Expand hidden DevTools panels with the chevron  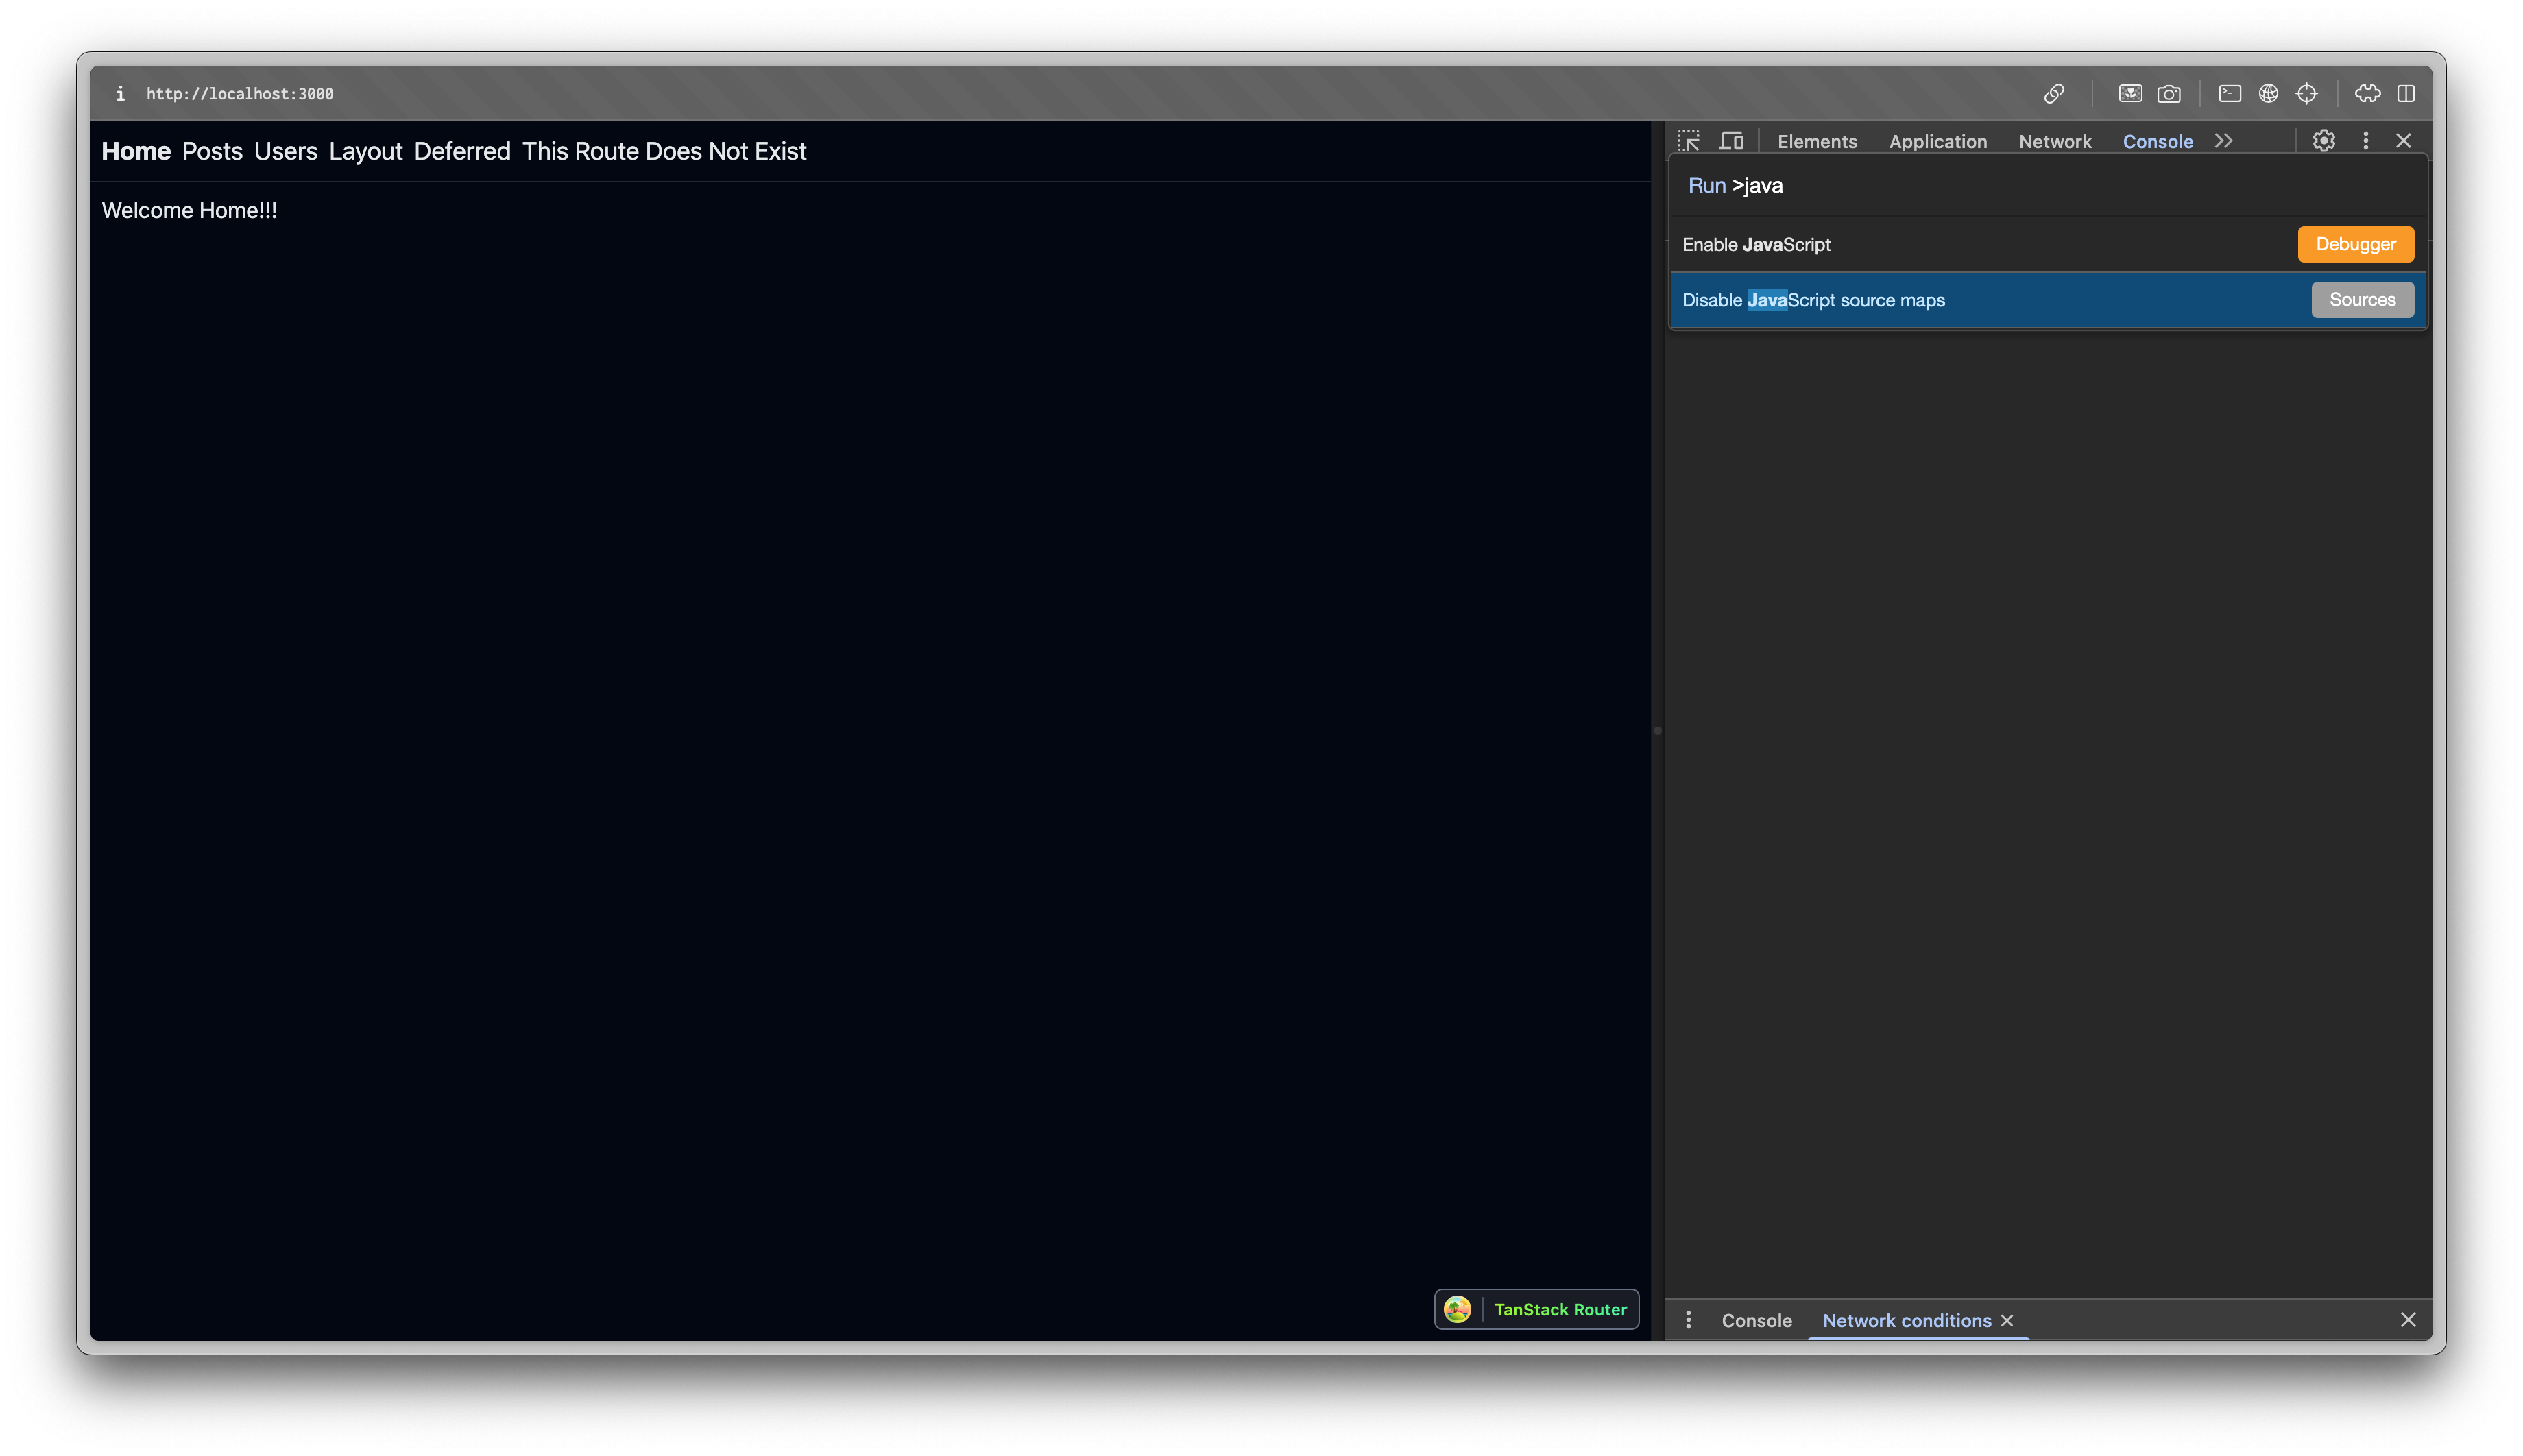[2224, 141]
